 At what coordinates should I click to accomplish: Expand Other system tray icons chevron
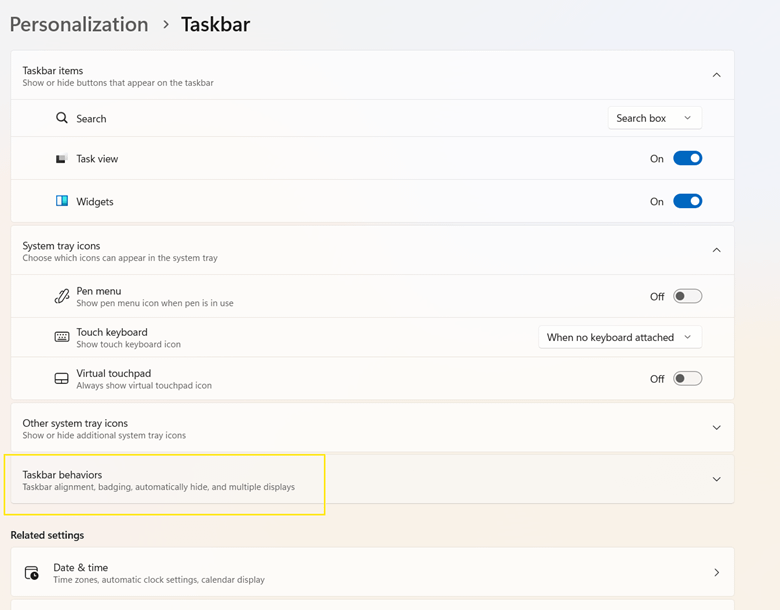pos(716,427)
